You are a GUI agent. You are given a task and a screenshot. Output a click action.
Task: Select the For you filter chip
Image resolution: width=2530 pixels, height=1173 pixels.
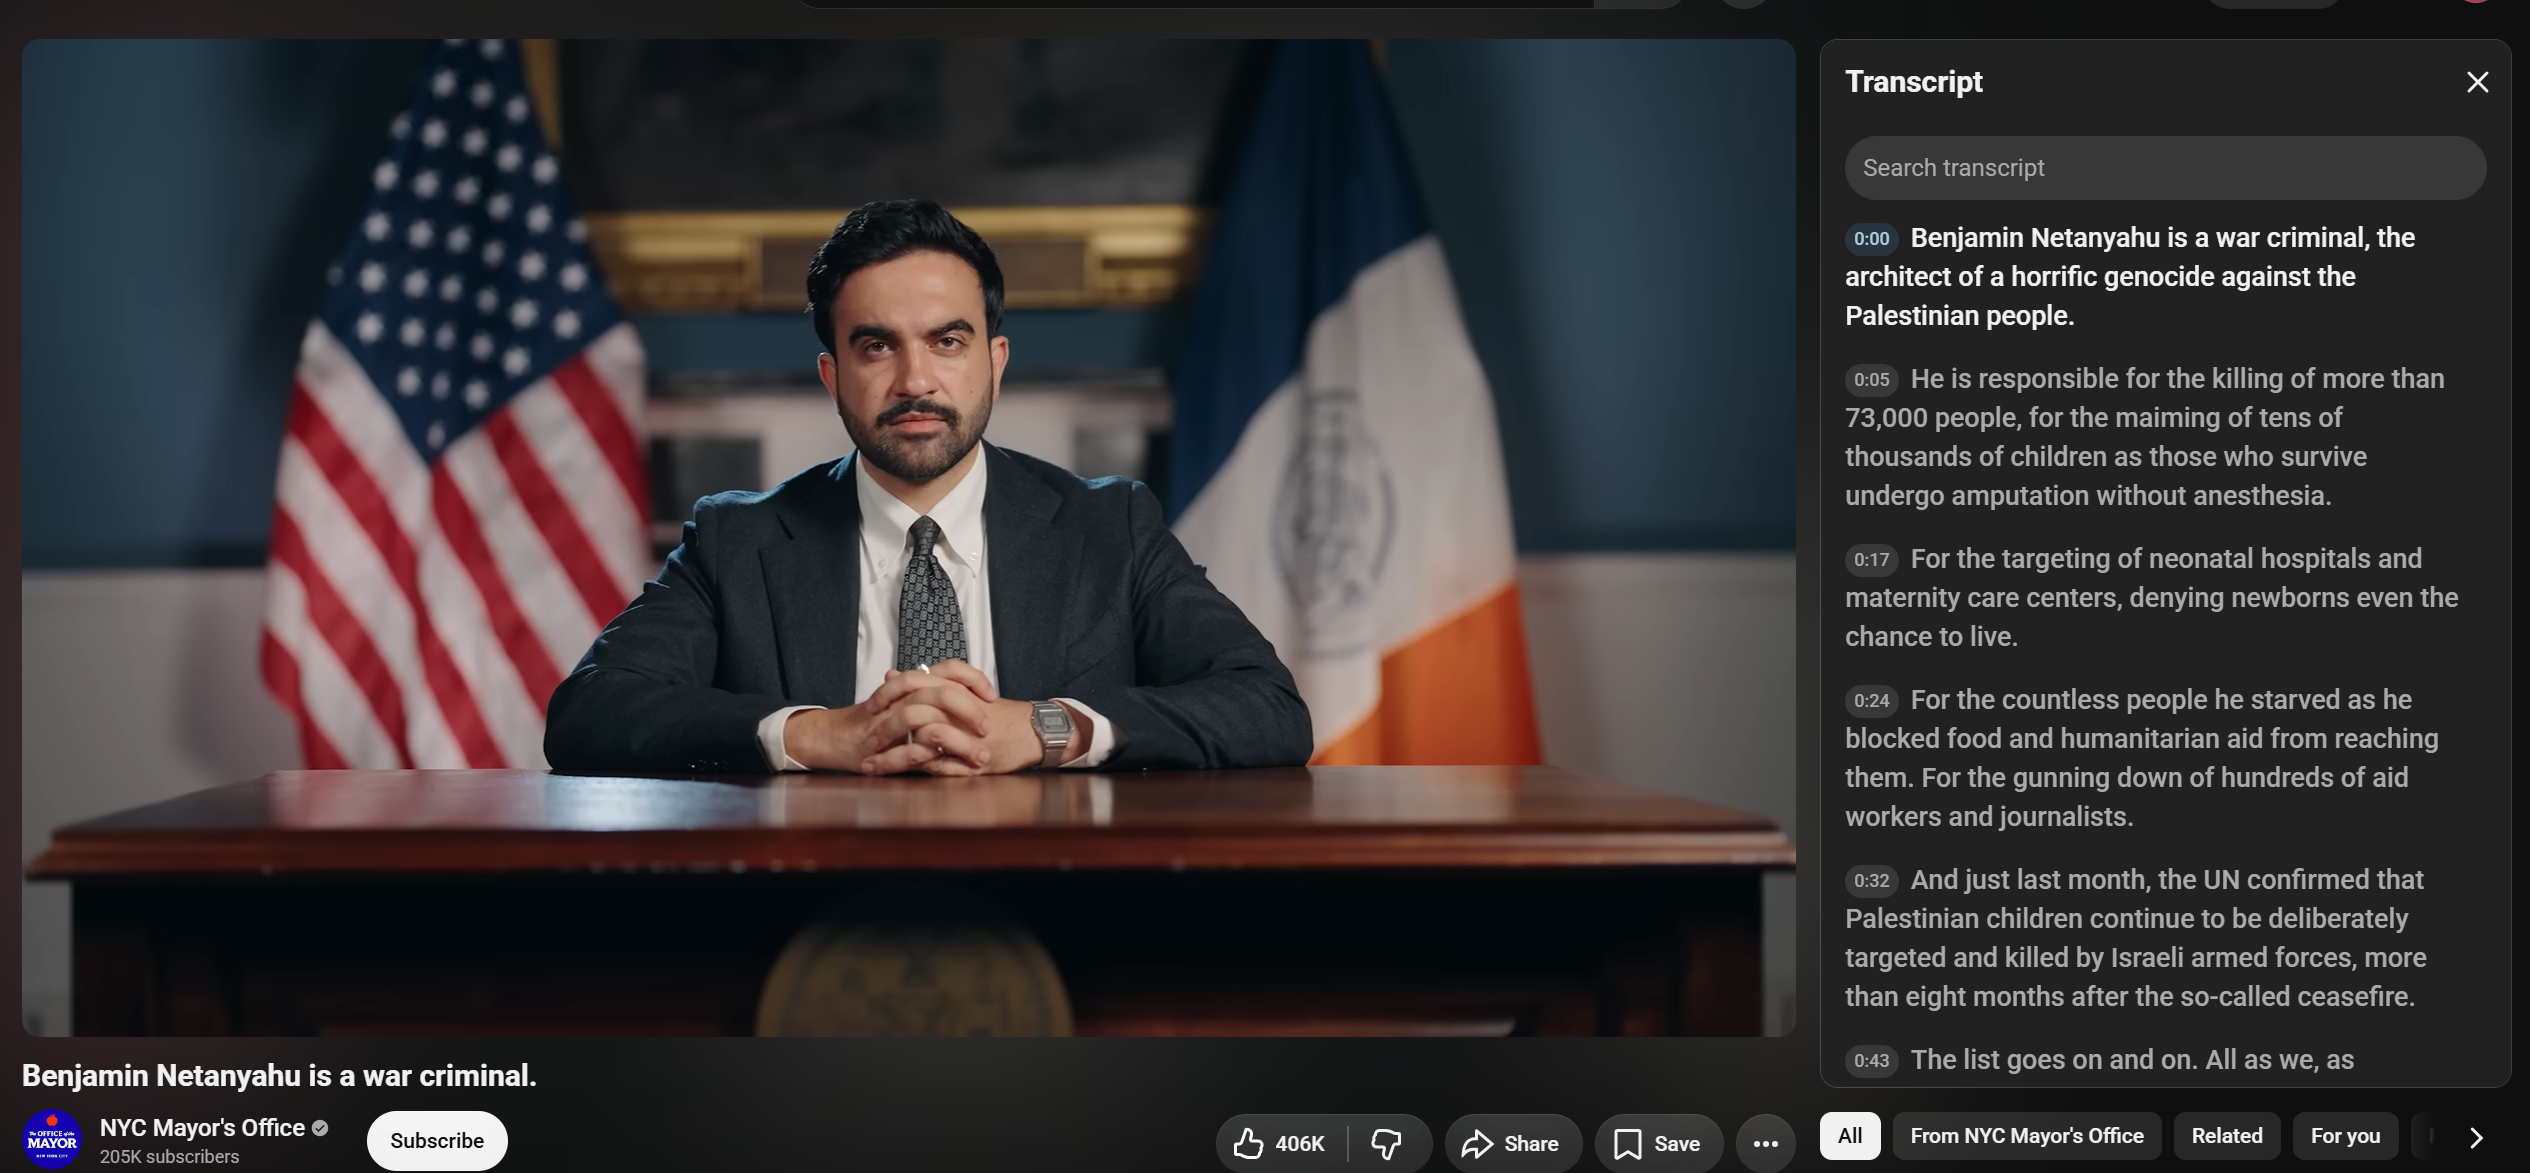click(x=2345, y=1136)
